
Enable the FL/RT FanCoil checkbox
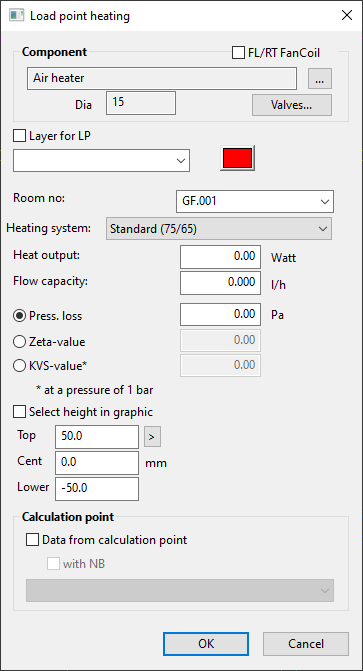coord(237,53)
